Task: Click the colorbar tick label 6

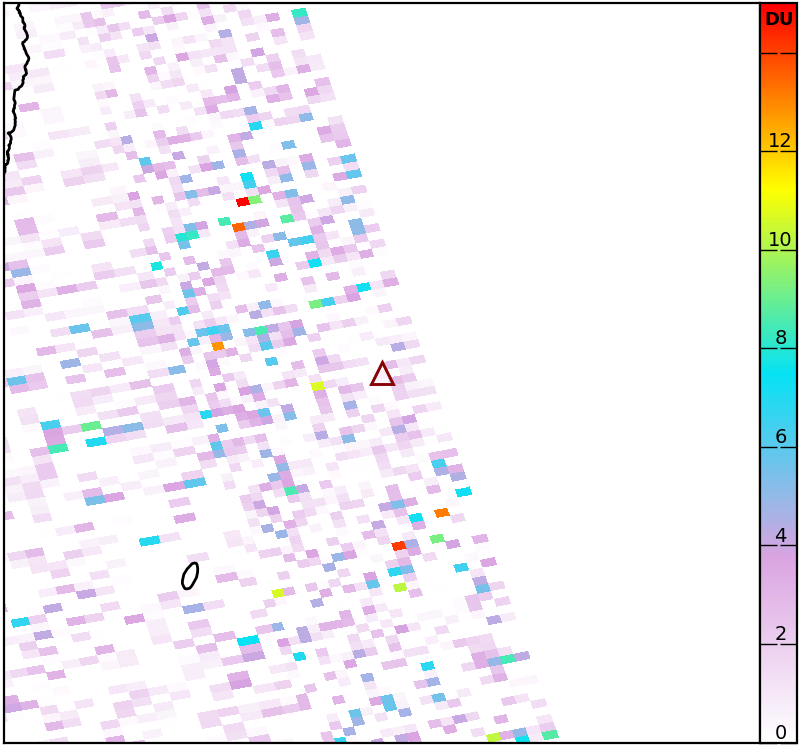Action: click(781, 436)
